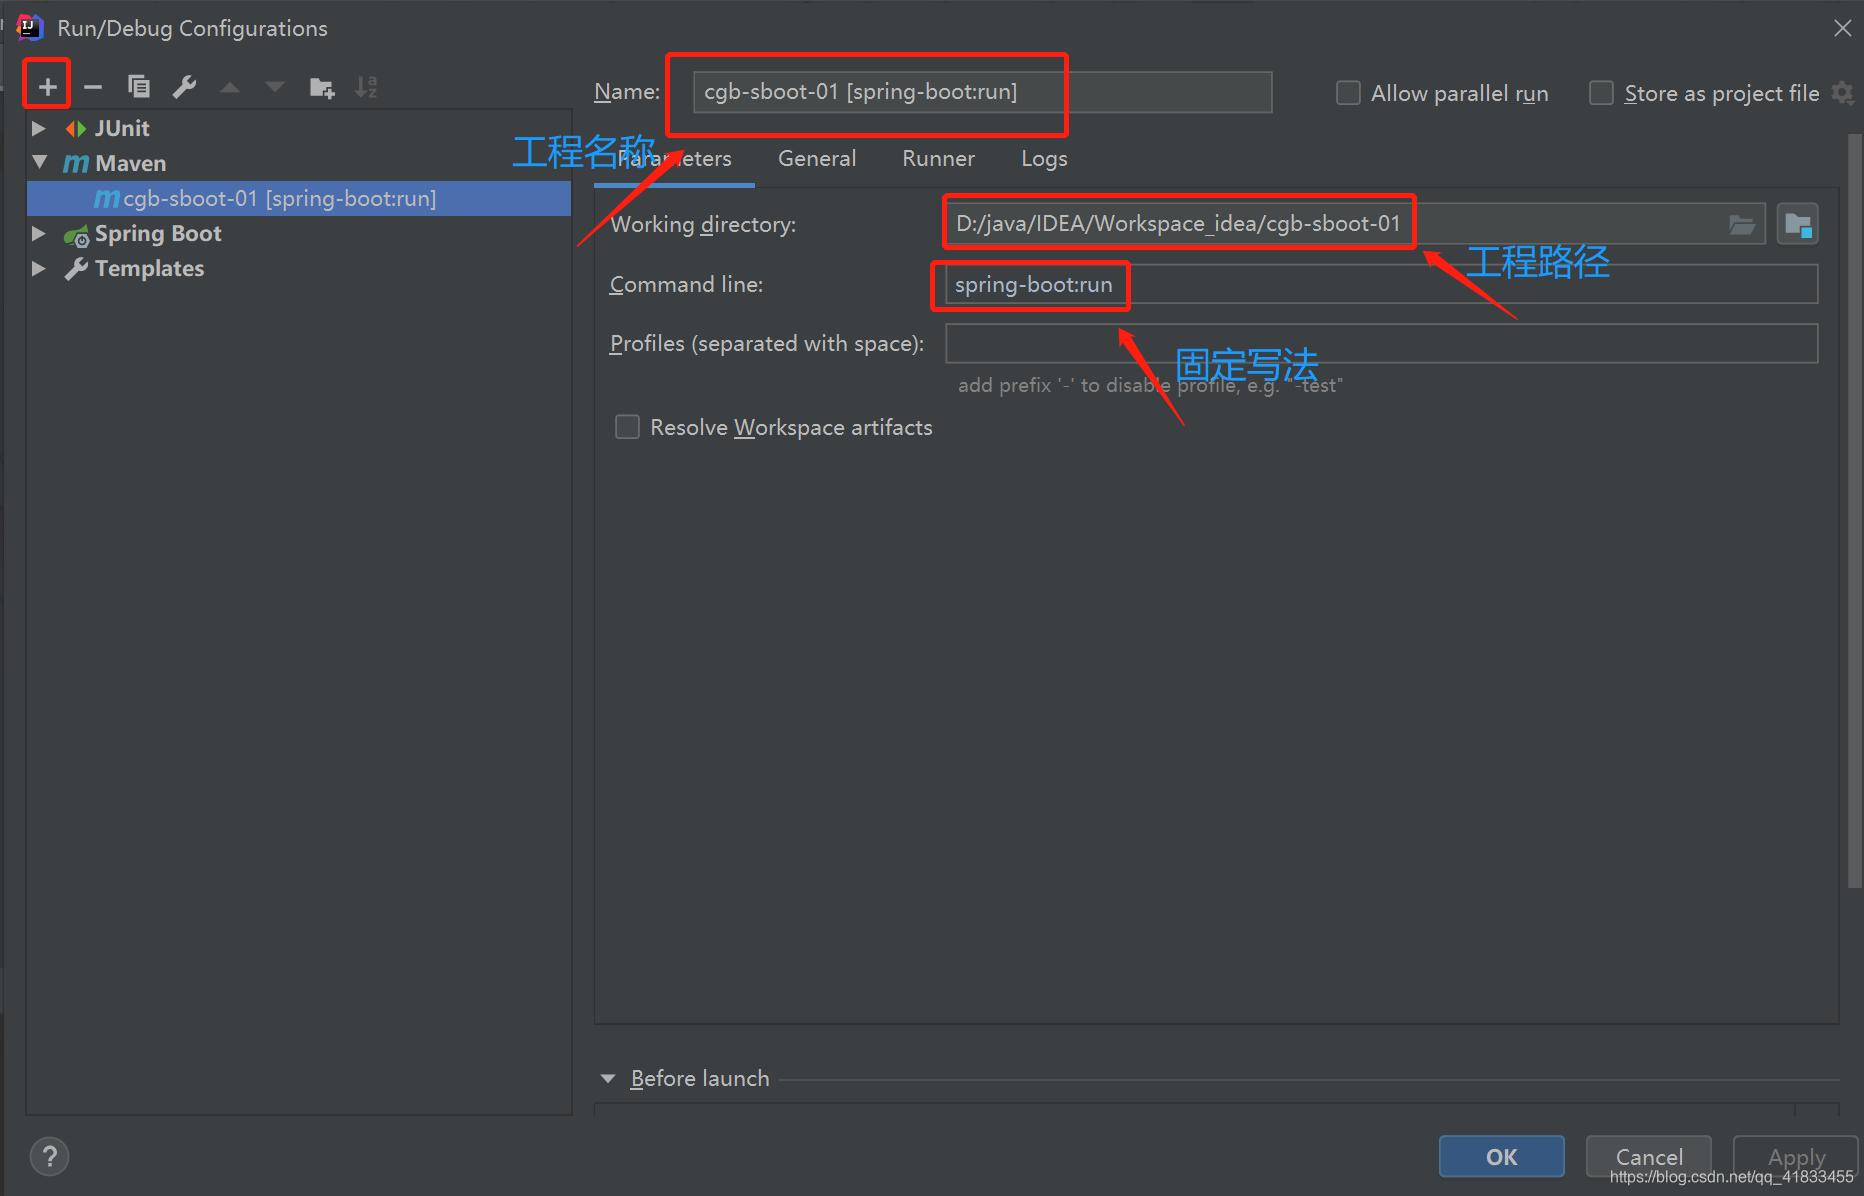Click IntelliJ logo in title bar

(x=31, y=28)
